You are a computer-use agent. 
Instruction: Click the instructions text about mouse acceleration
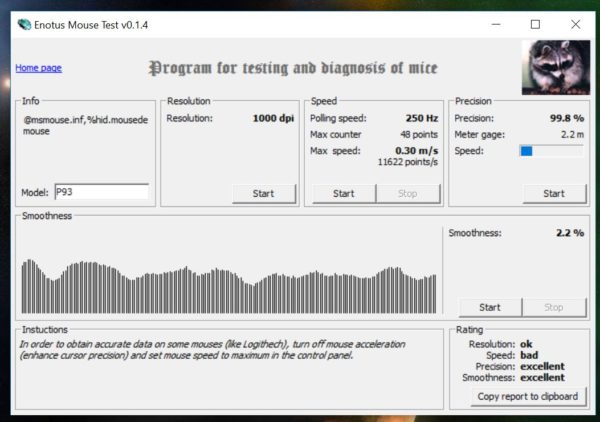pos(212,350)
